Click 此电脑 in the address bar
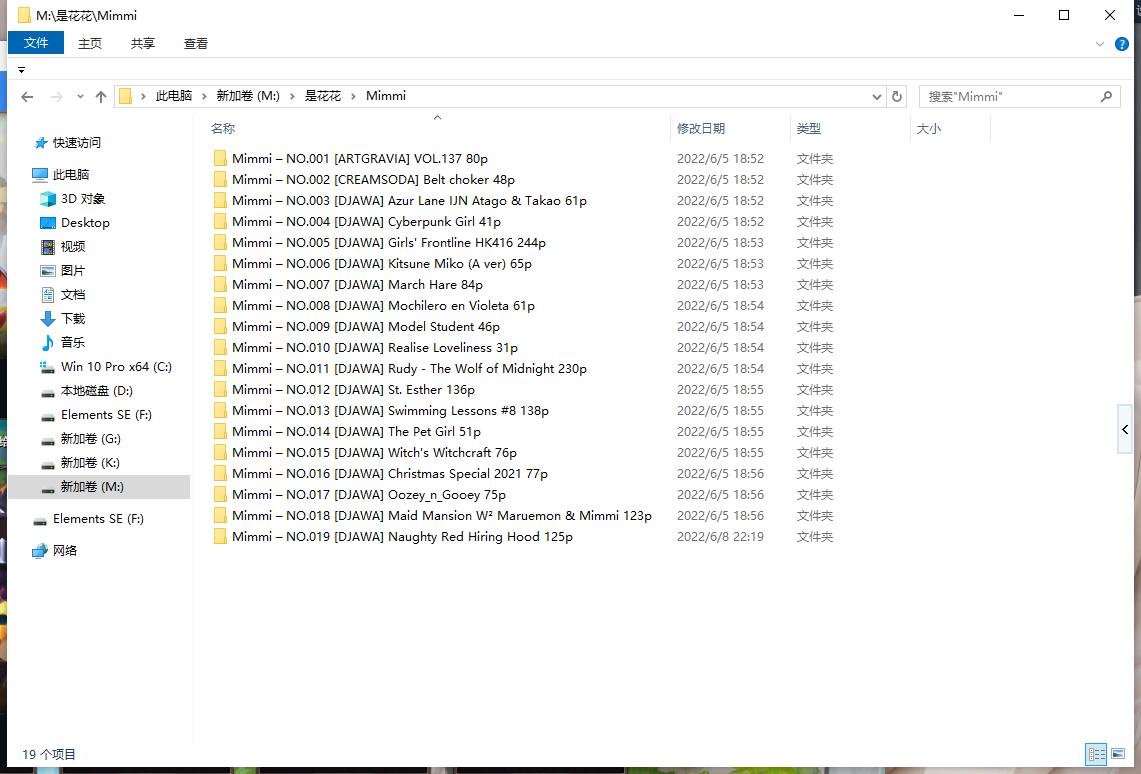Image resolution: width=1141 pixels, height=774 pixels. click(174, 96)
